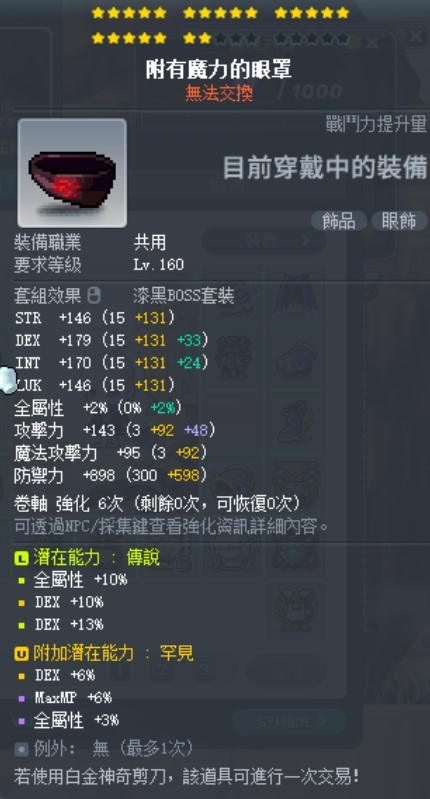Click the 無法交換 red label

pos(219,93)
